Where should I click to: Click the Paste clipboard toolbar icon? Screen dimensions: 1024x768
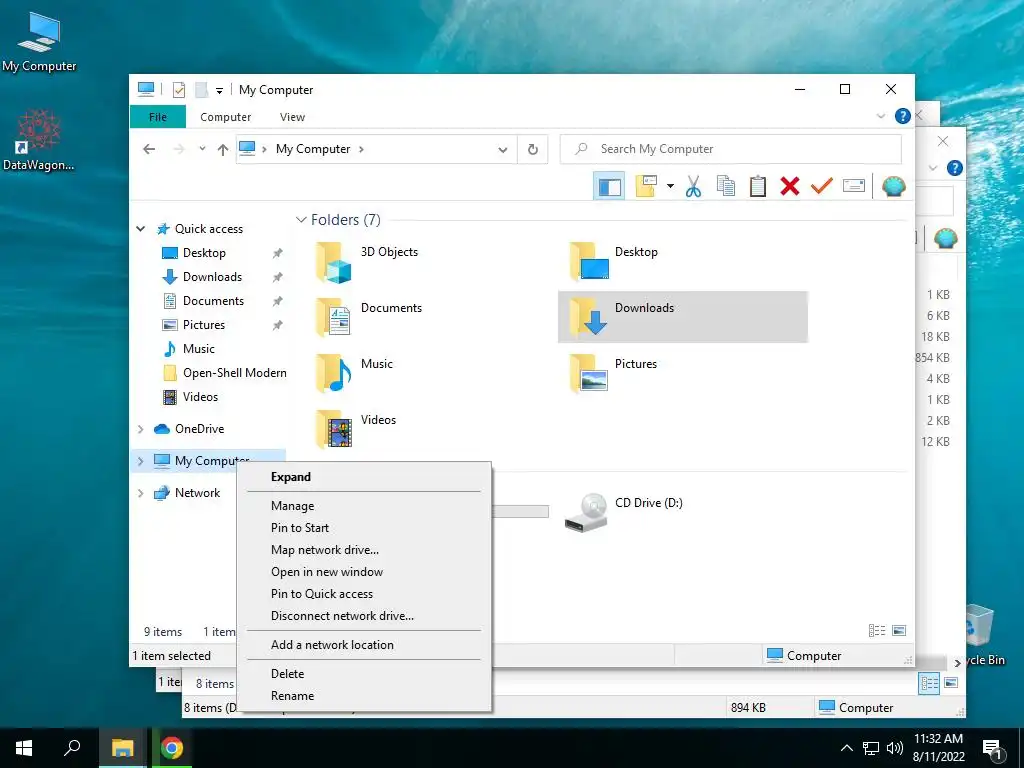coord(758,186)
